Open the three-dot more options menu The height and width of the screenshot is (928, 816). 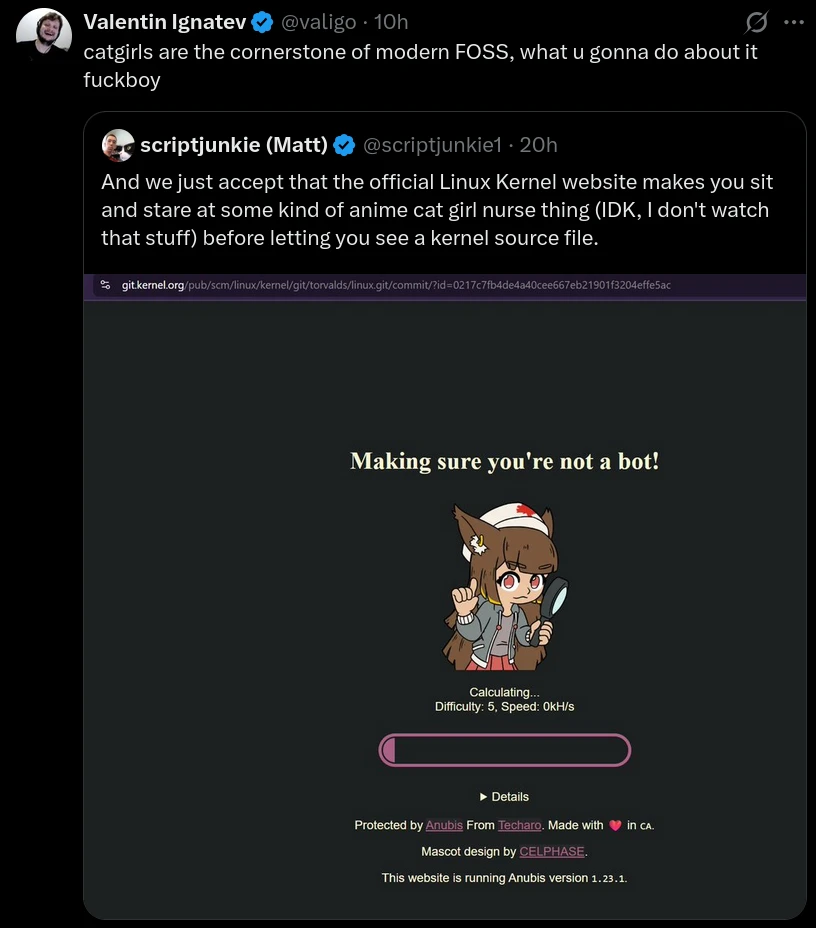(793, 22)
